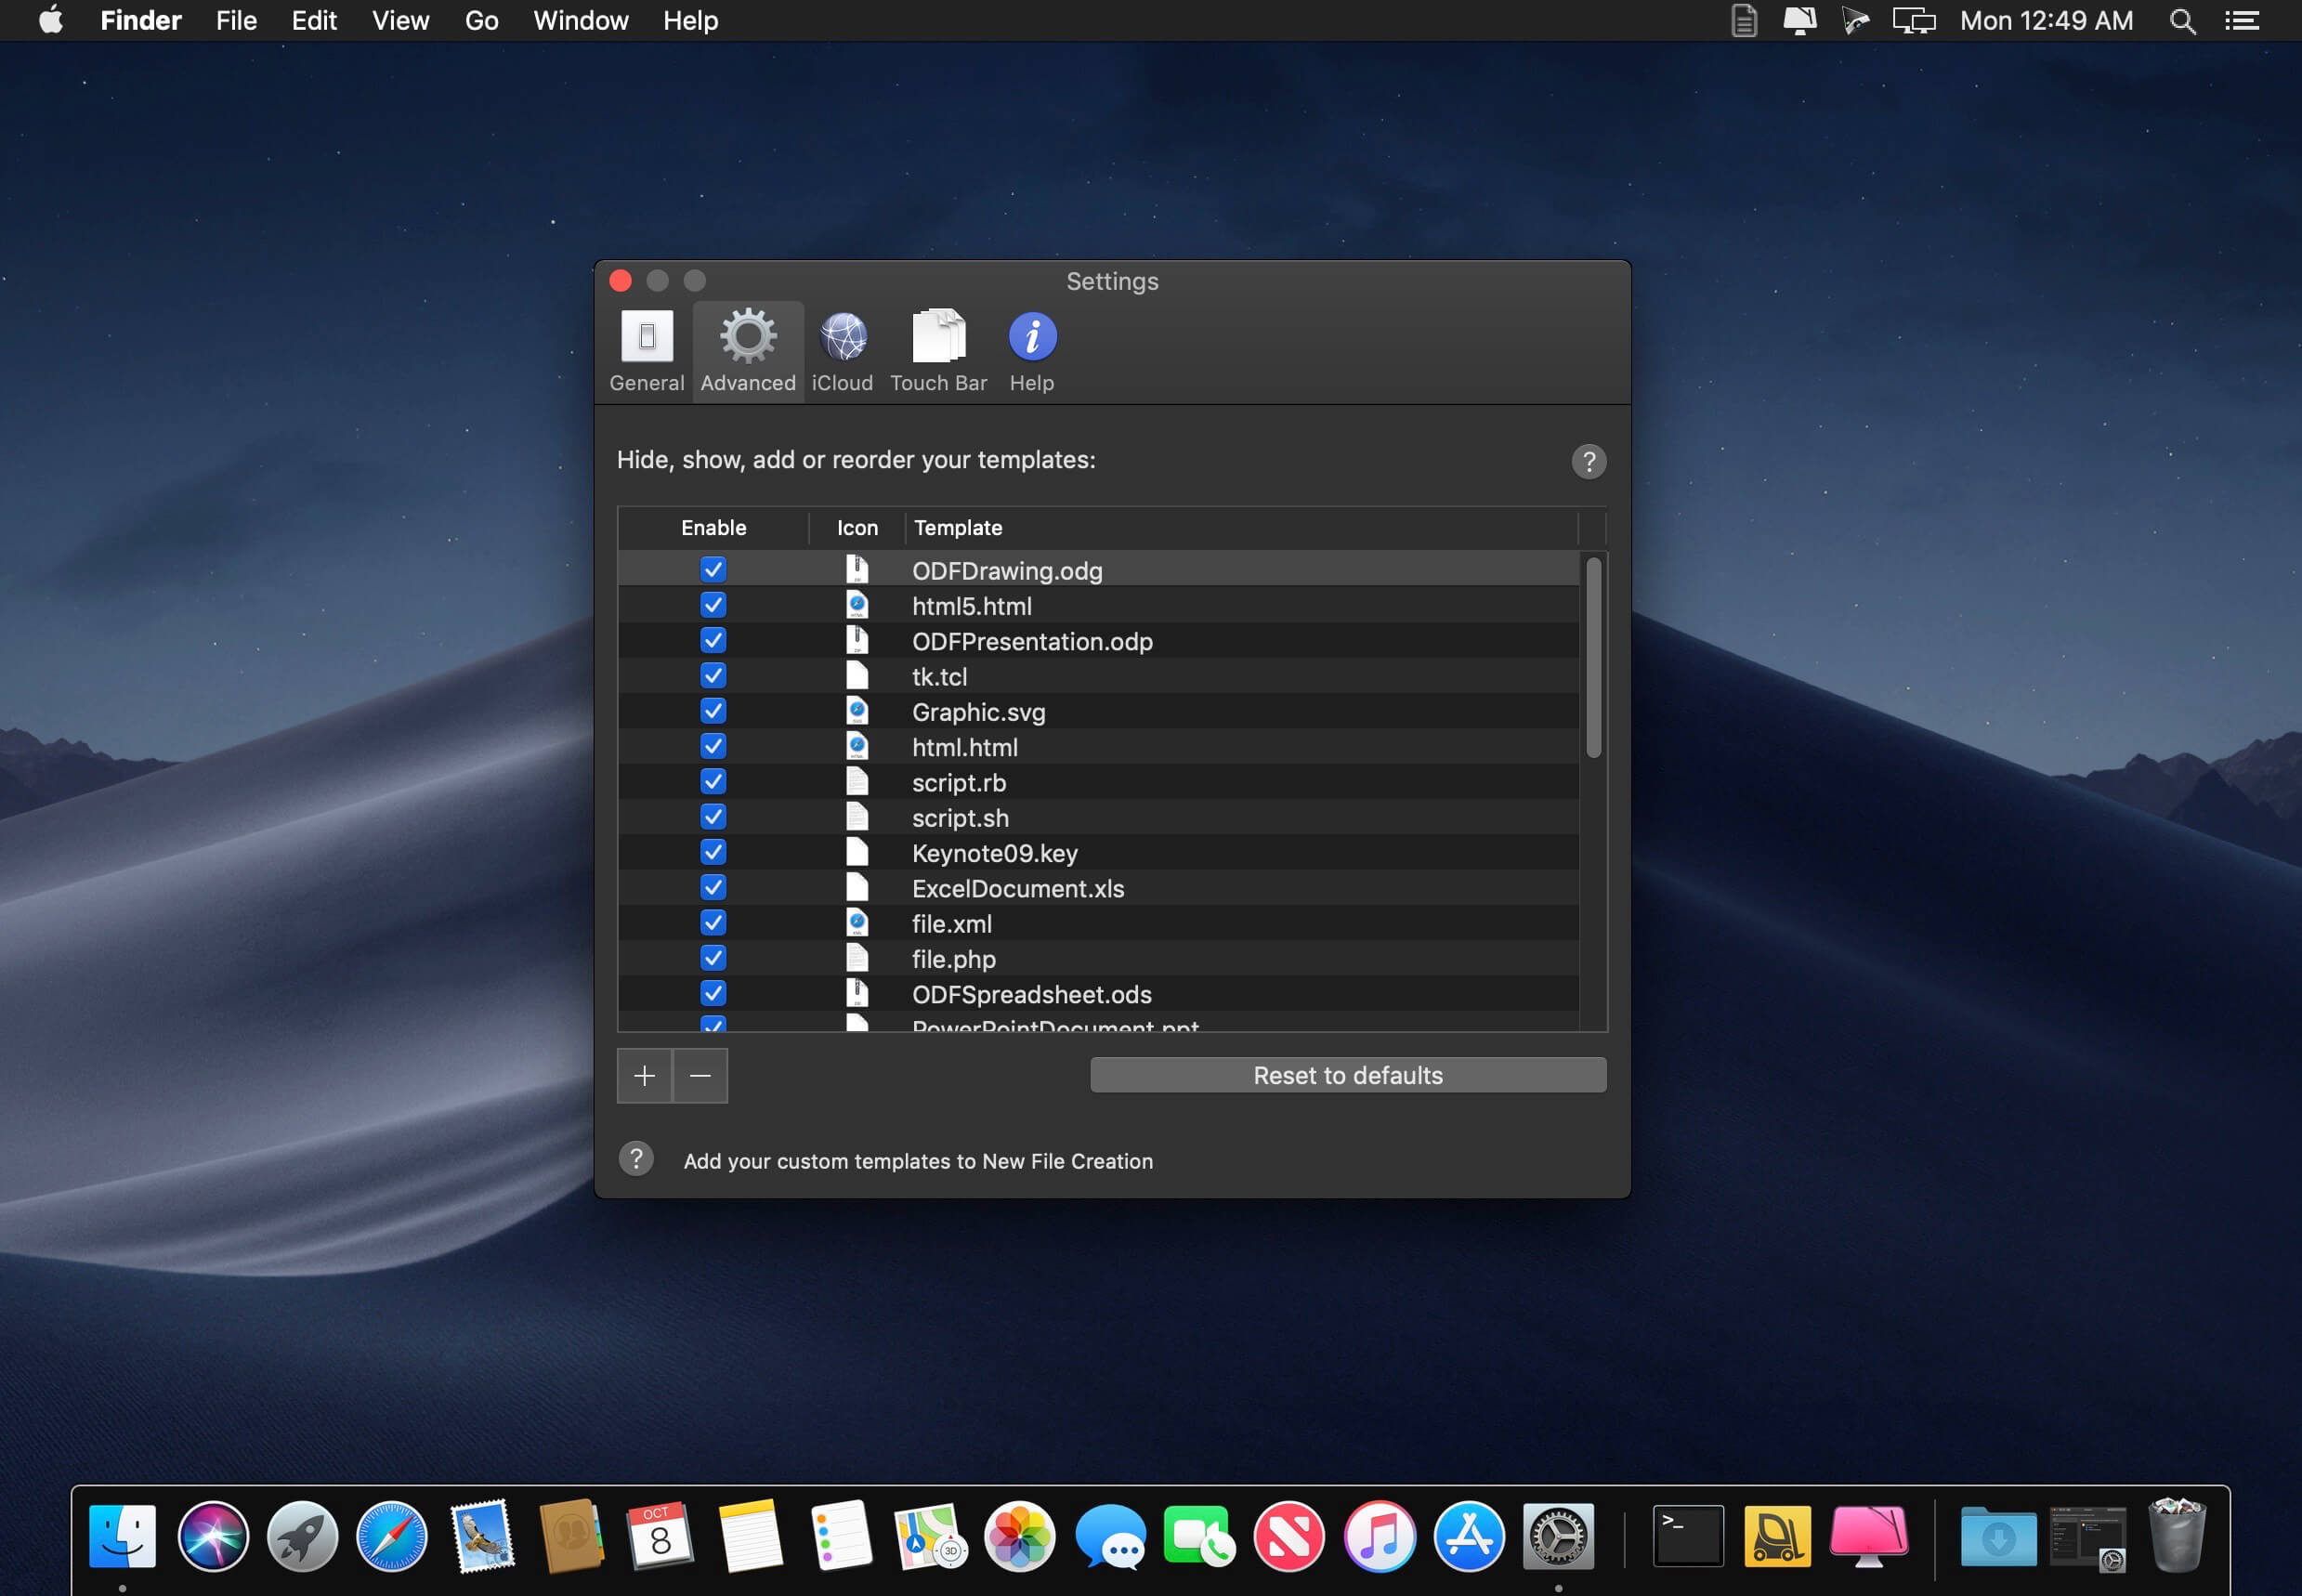Click Reset to defaults button
The width and height of the screenshot is (2302, 1596).
click(1347, 1075)
